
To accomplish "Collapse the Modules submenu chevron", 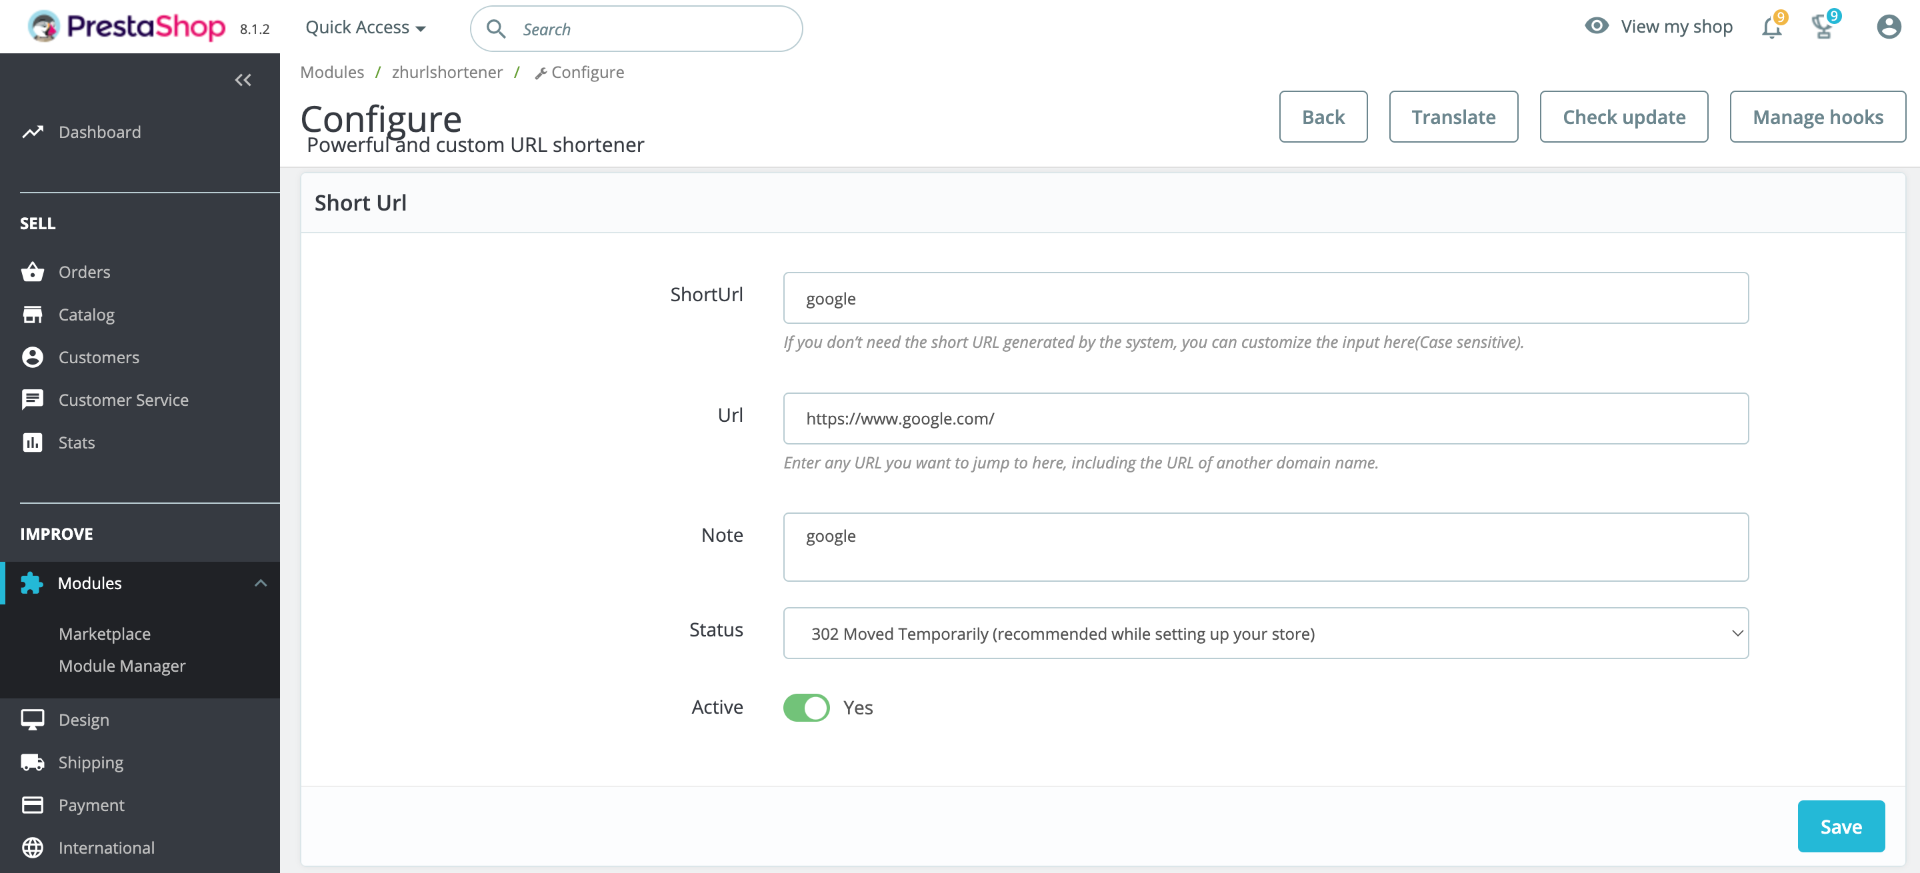I will (x=261, y=584).
